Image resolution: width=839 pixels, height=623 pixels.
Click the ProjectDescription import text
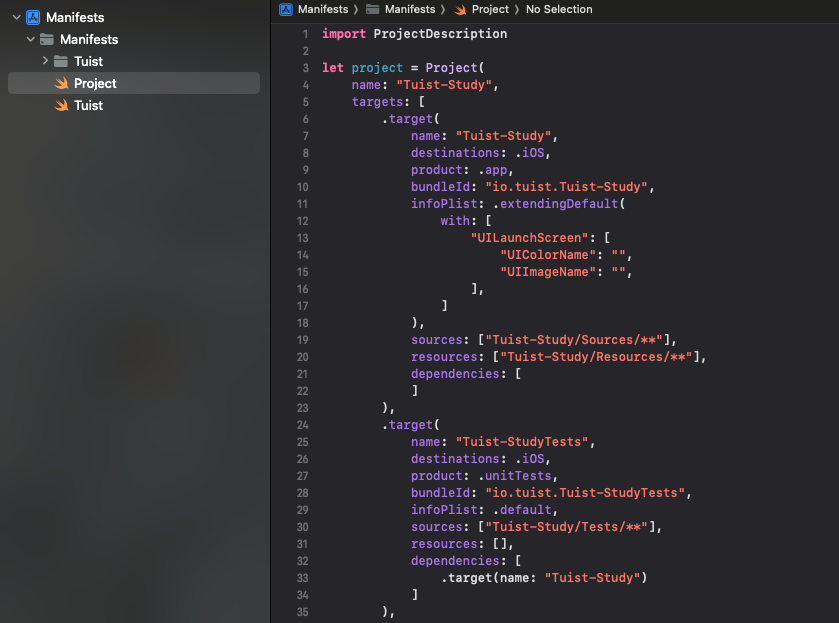click(x=440, y=34)
